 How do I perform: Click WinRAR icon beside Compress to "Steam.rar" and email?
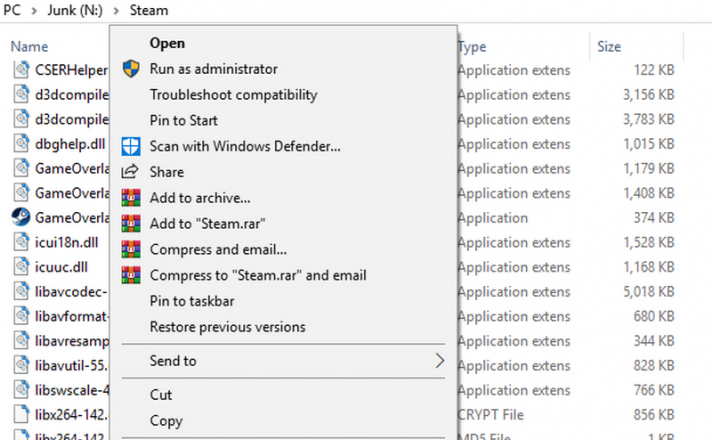coord(131,275)
